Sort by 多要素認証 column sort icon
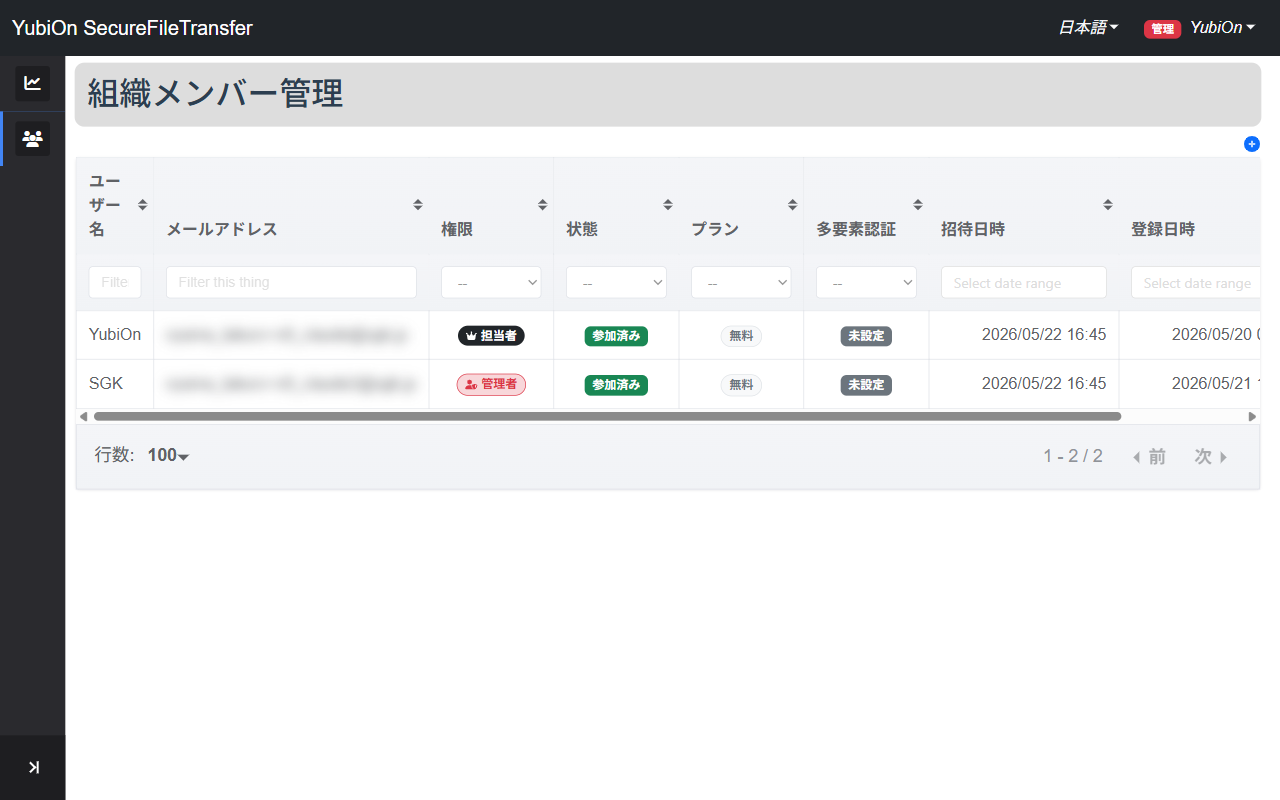The width and height of the screenshot is (1280, 800). [918, 205]
